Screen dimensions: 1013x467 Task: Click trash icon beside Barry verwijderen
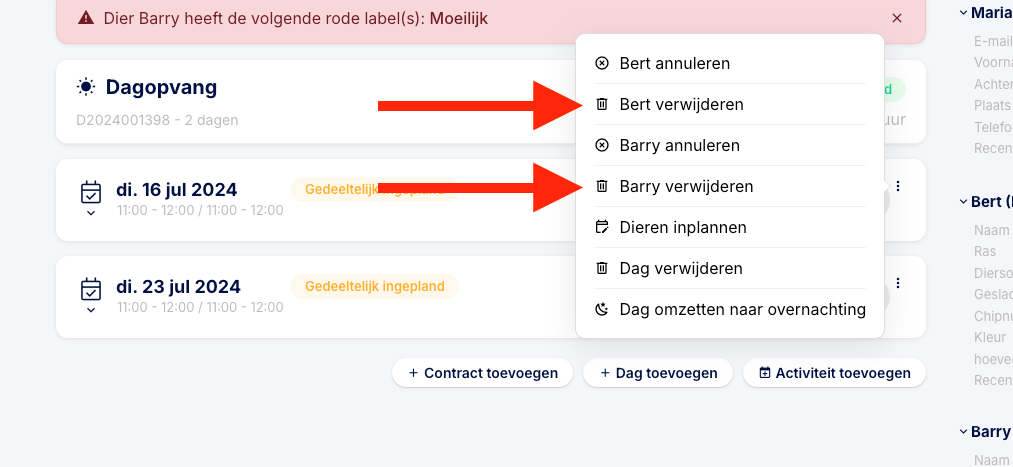point(602,186)
